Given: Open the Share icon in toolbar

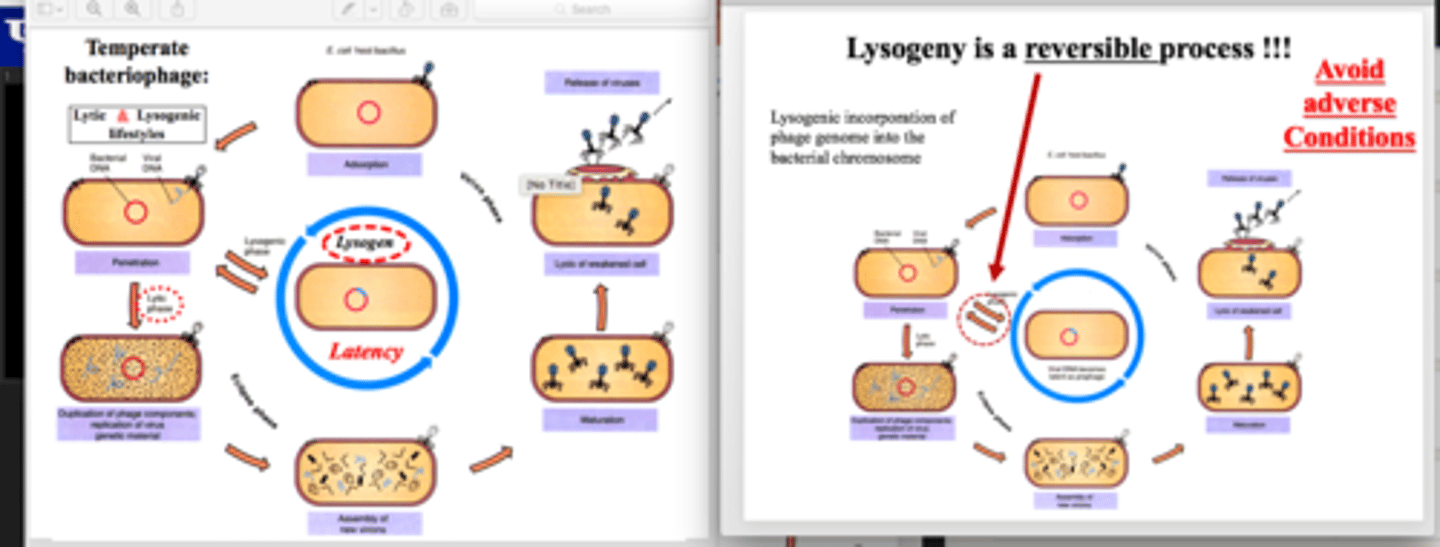Looking at the screenshot, I should (x=178, y=9).
